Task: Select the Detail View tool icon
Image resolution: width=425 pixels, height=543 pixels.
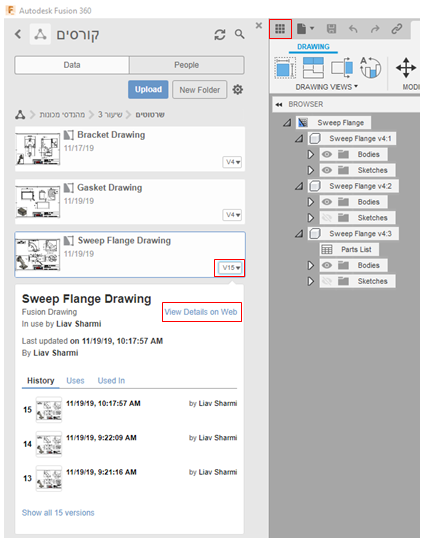Action: [370, 68]
